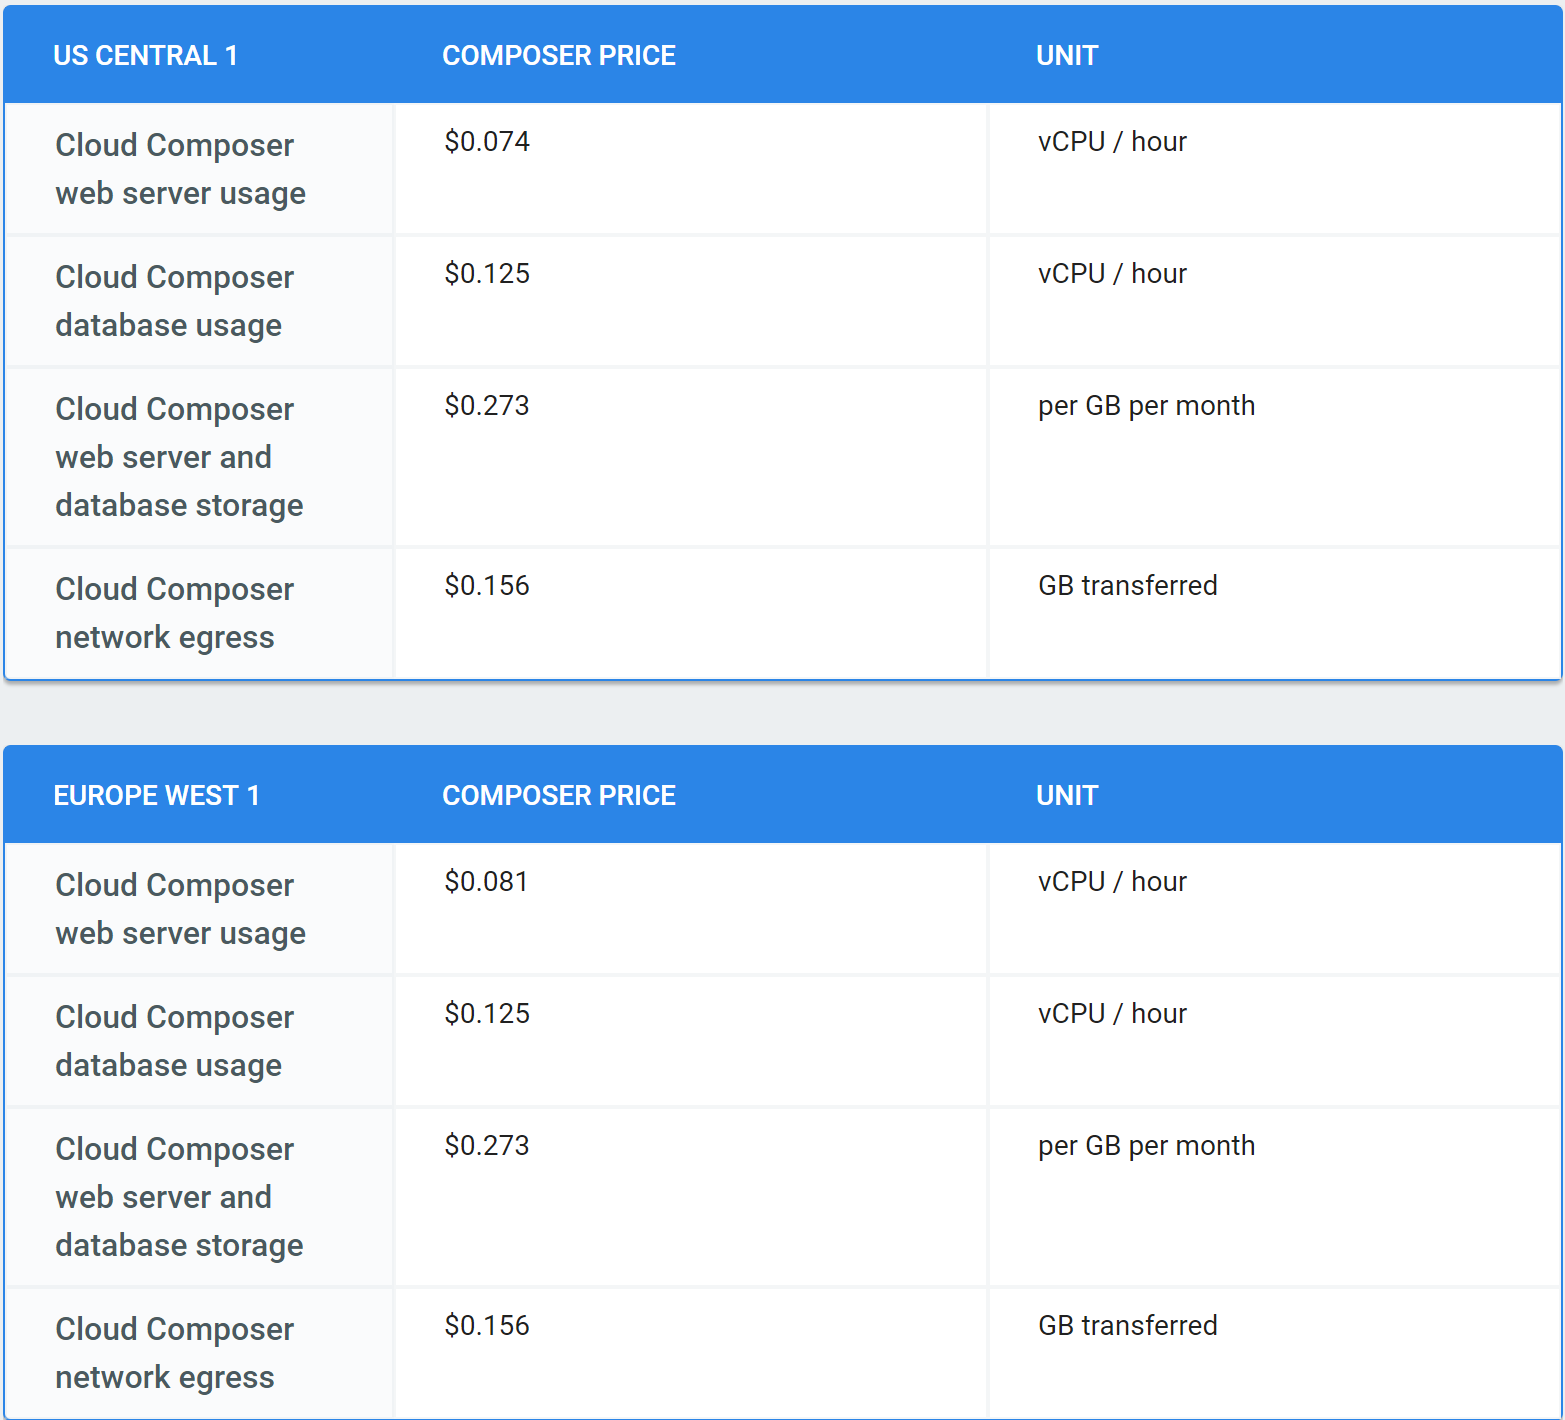This screenshot has height=1420, width=1565.
Task: Click per GB per month in US Central table
Action: 1146,406
